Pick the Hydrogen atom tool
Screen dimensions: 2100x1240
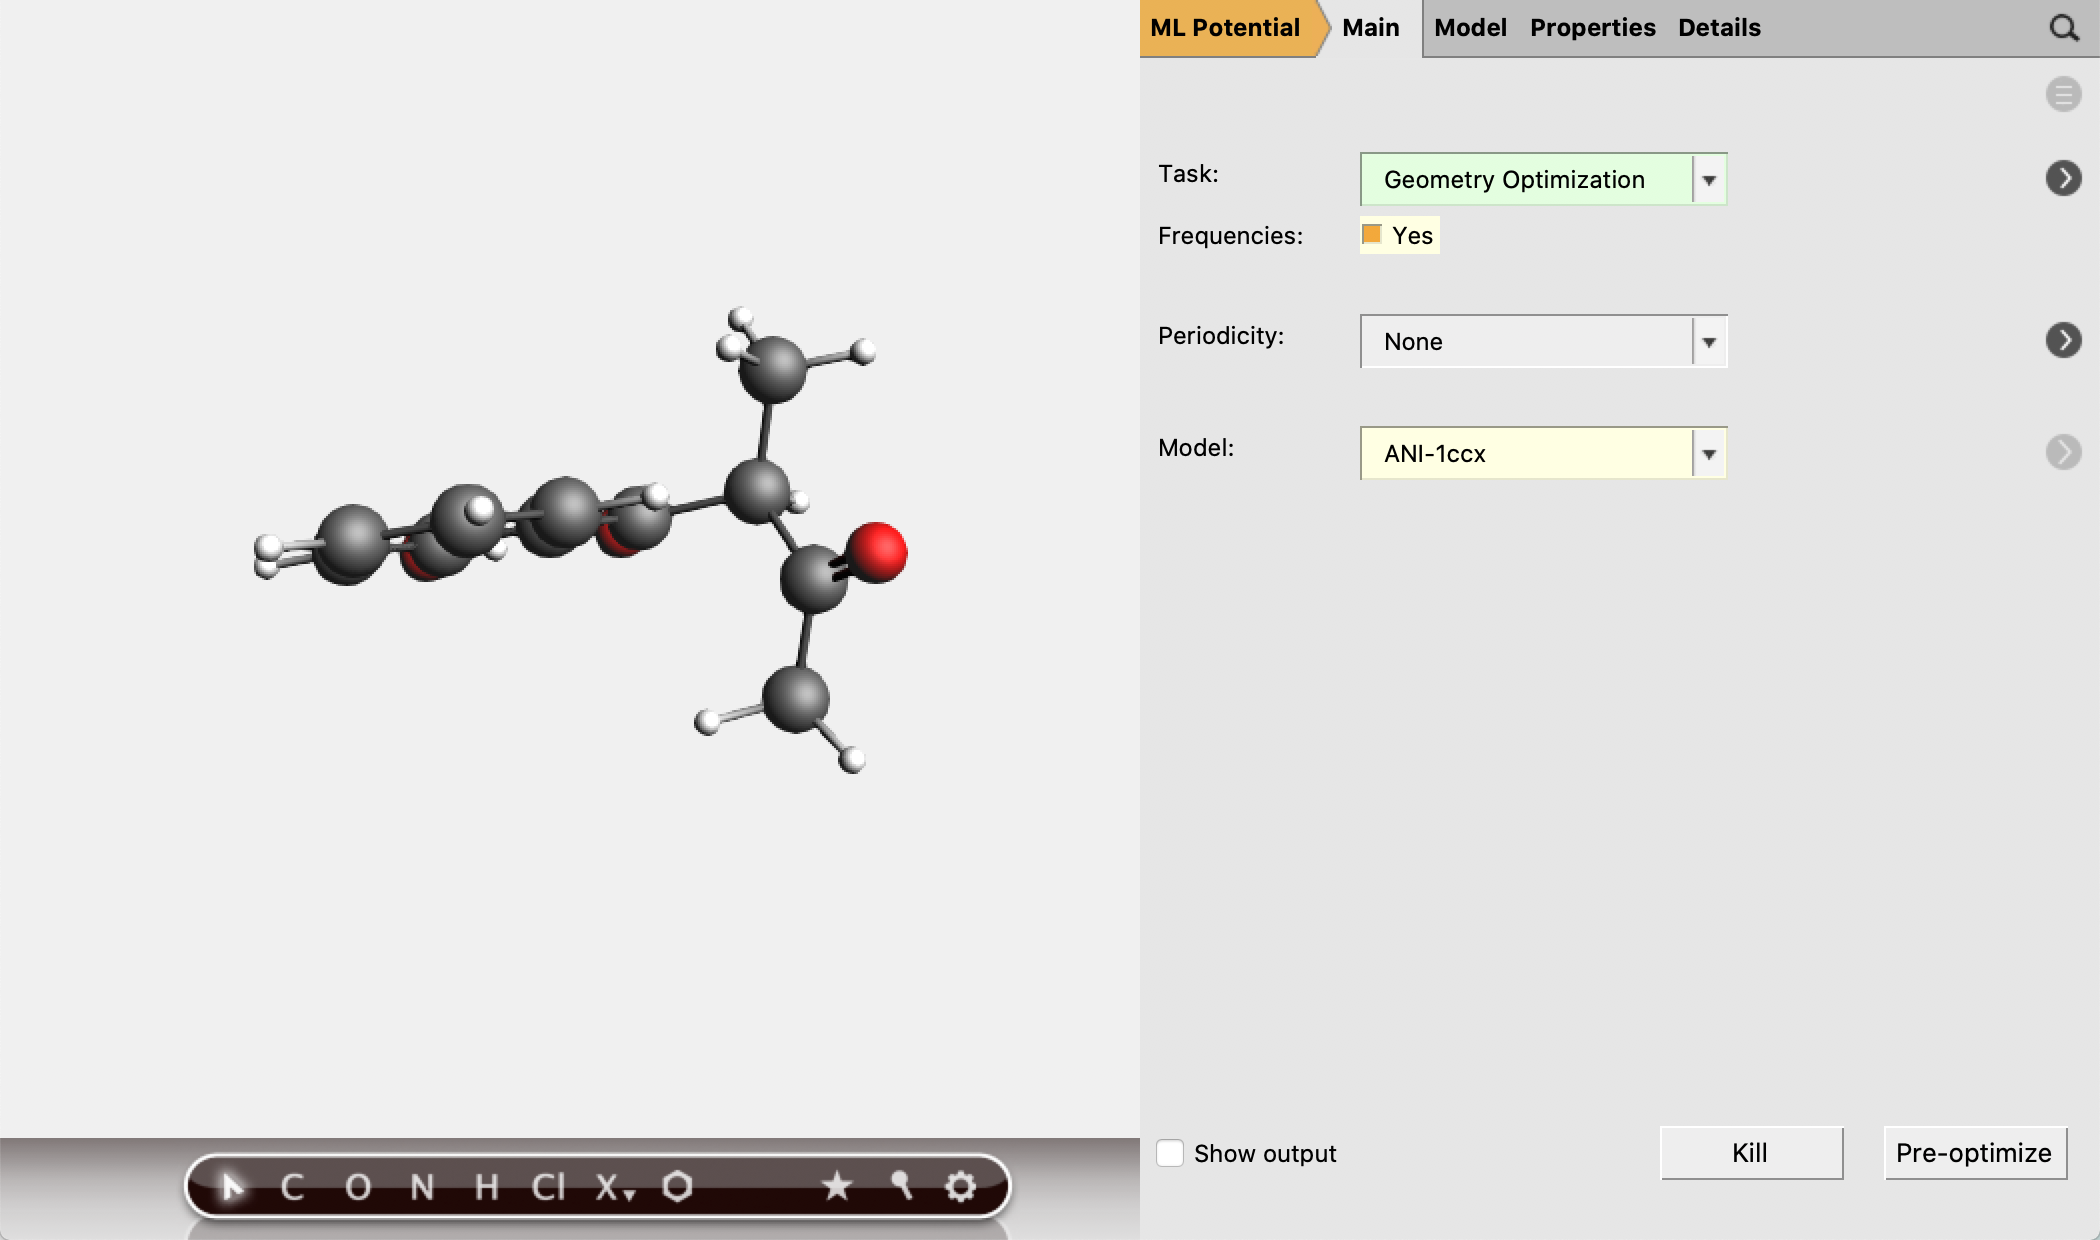[x=486, y=1187]
